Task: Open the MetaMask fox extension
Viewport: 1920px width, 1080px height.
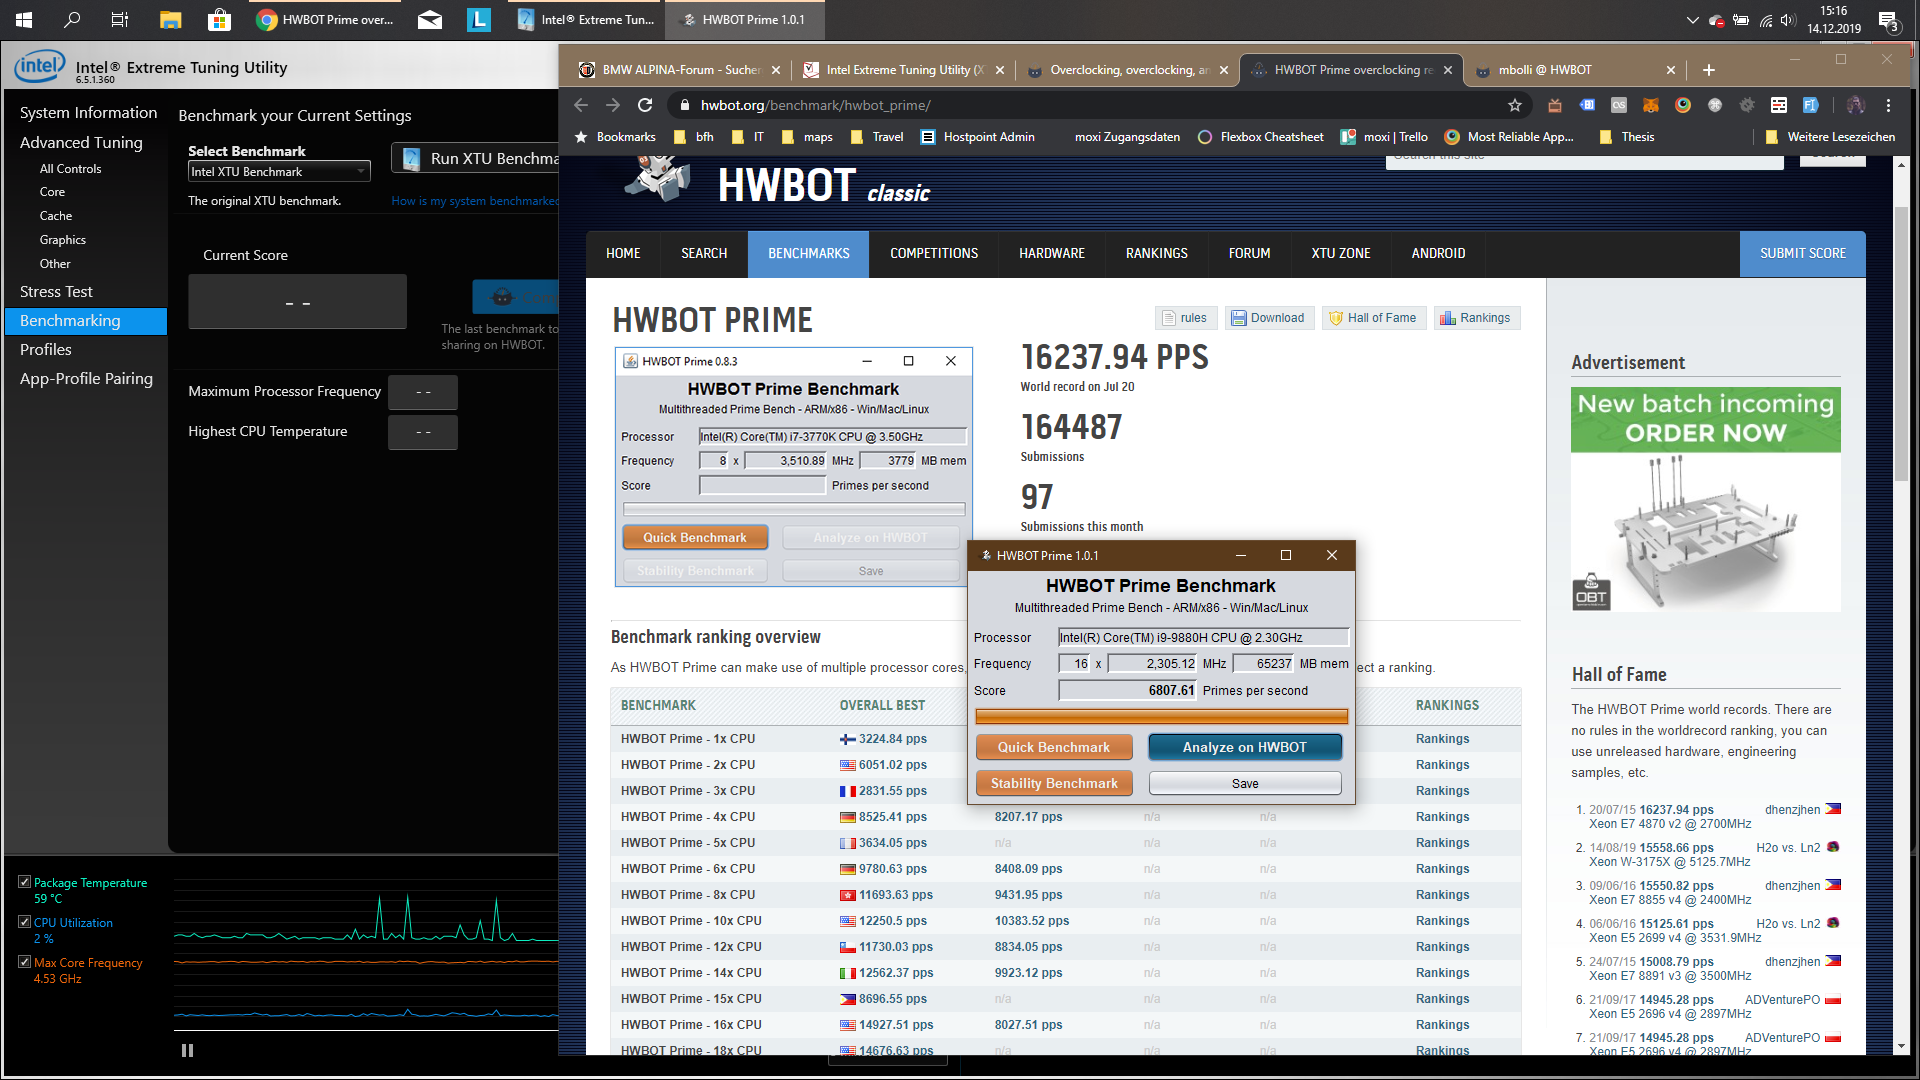Action: [1651, 105]
